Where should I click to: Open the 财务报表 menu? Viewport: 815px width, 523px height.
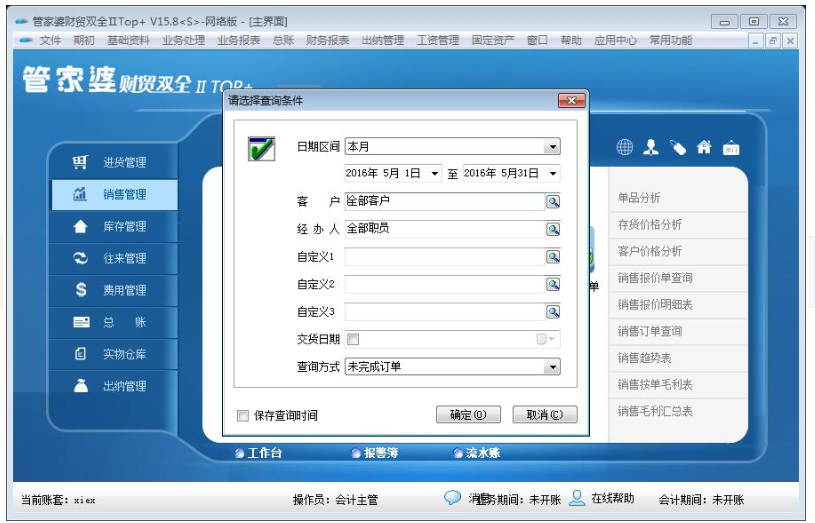pos(327,40)
